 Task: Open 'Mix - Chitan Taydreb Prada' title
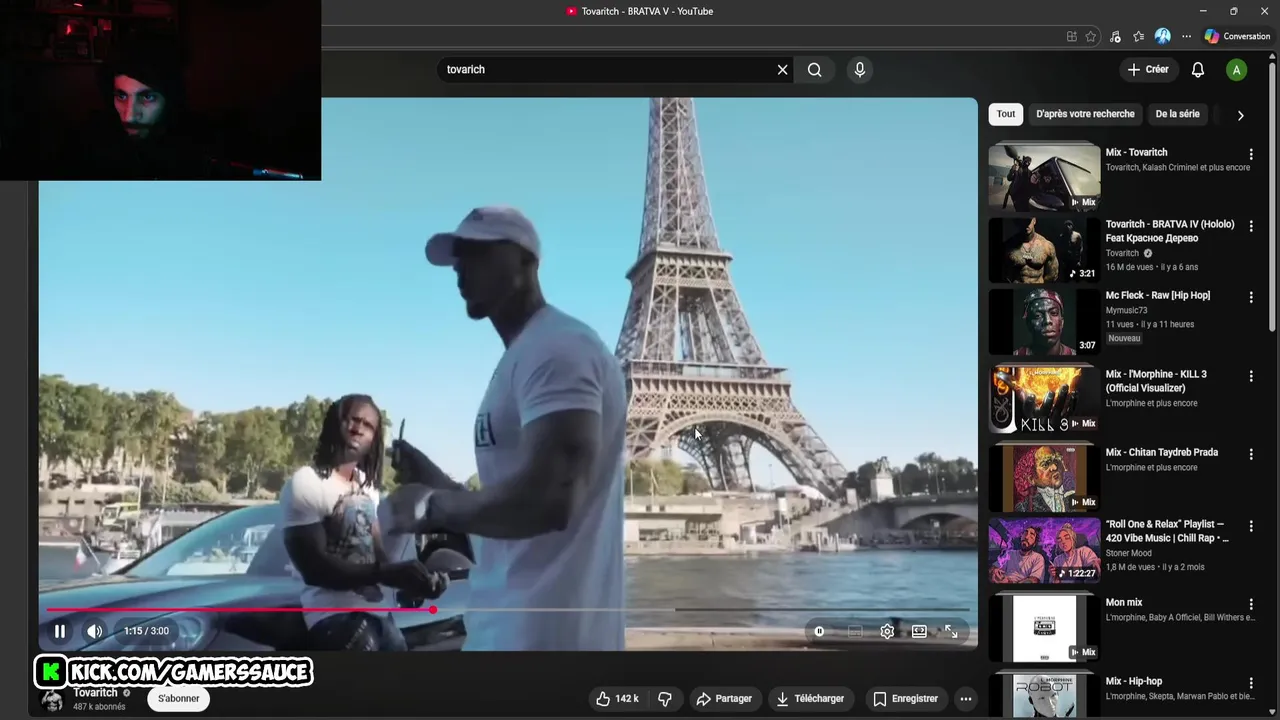pos(1162,452)
